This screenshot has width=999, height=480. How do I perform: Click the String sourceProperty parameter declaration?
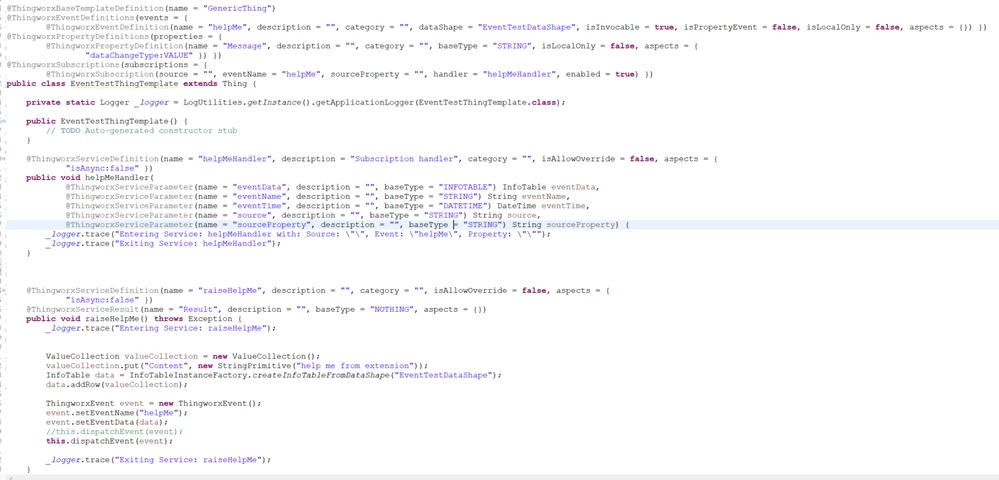(x=565, y=224)
